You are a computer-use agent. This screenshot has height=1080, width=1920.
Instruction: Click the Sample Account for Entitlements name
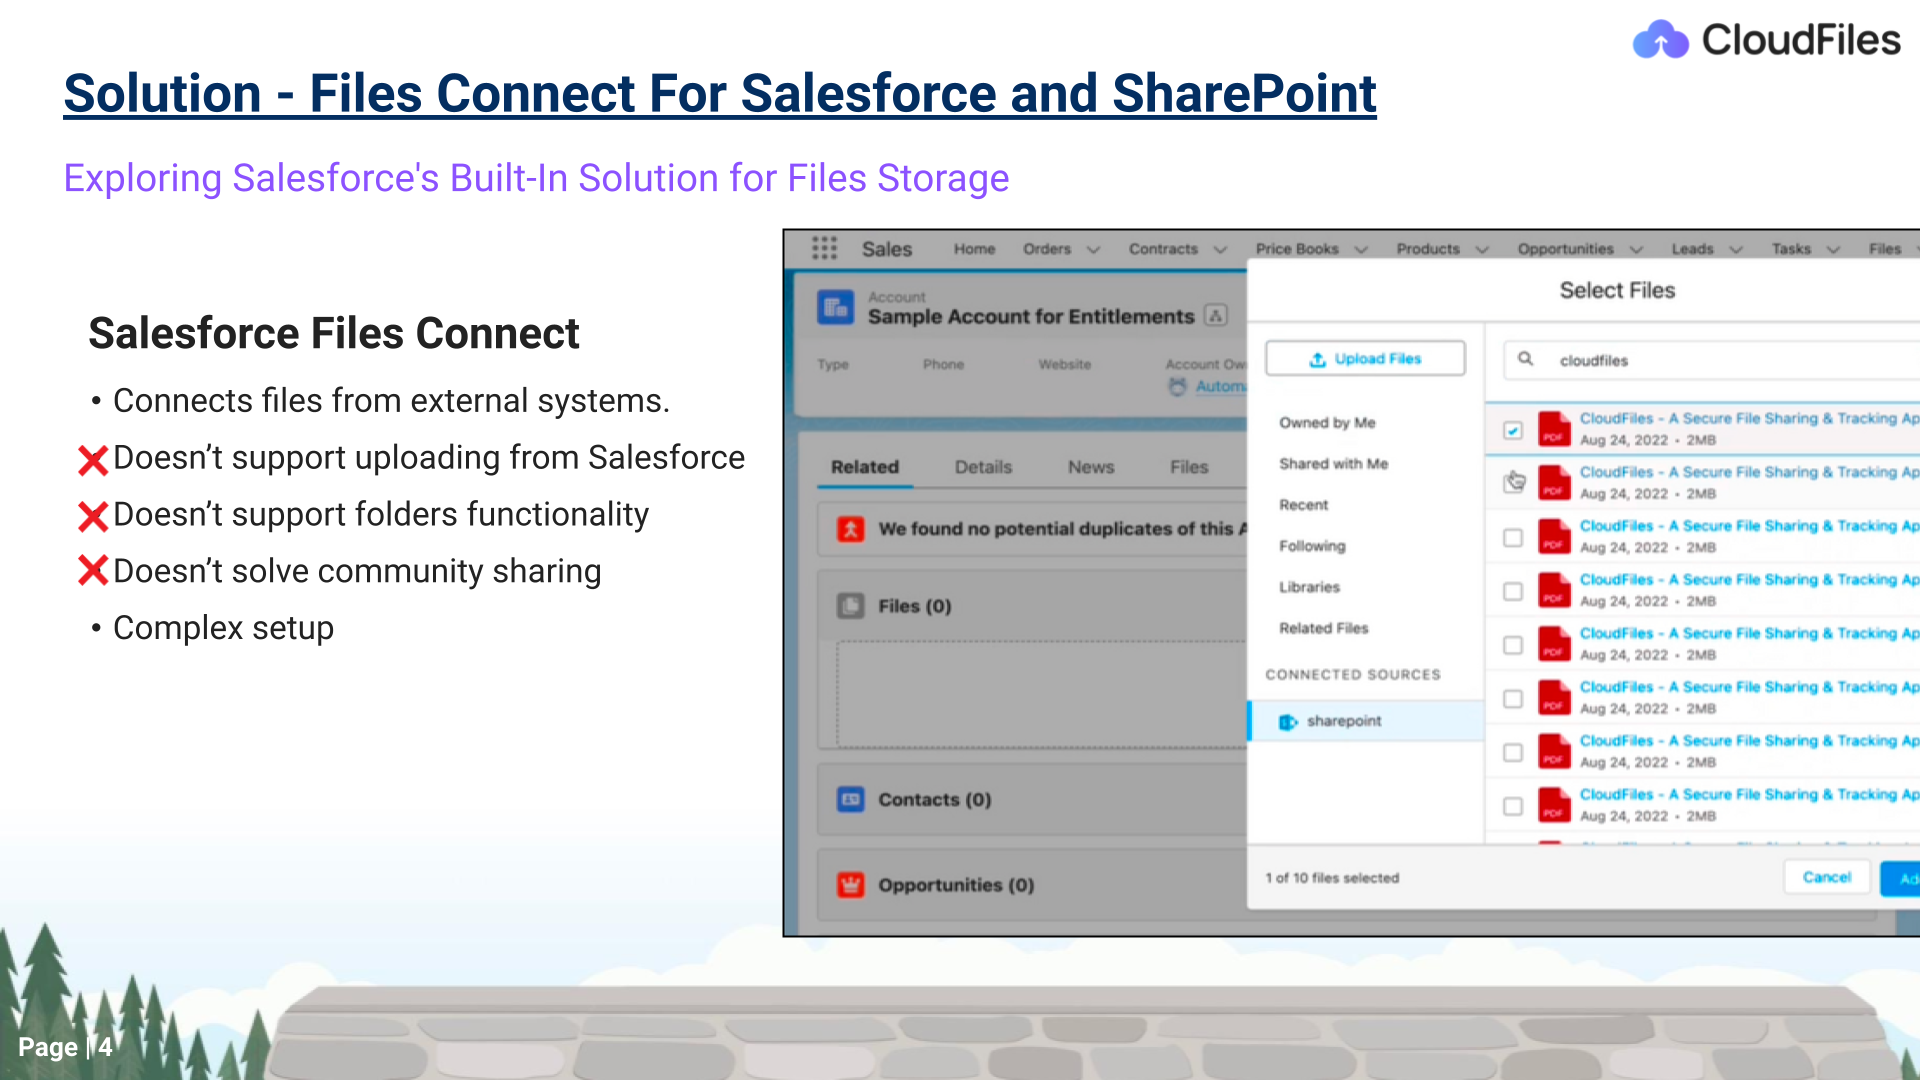[1031, 317]
